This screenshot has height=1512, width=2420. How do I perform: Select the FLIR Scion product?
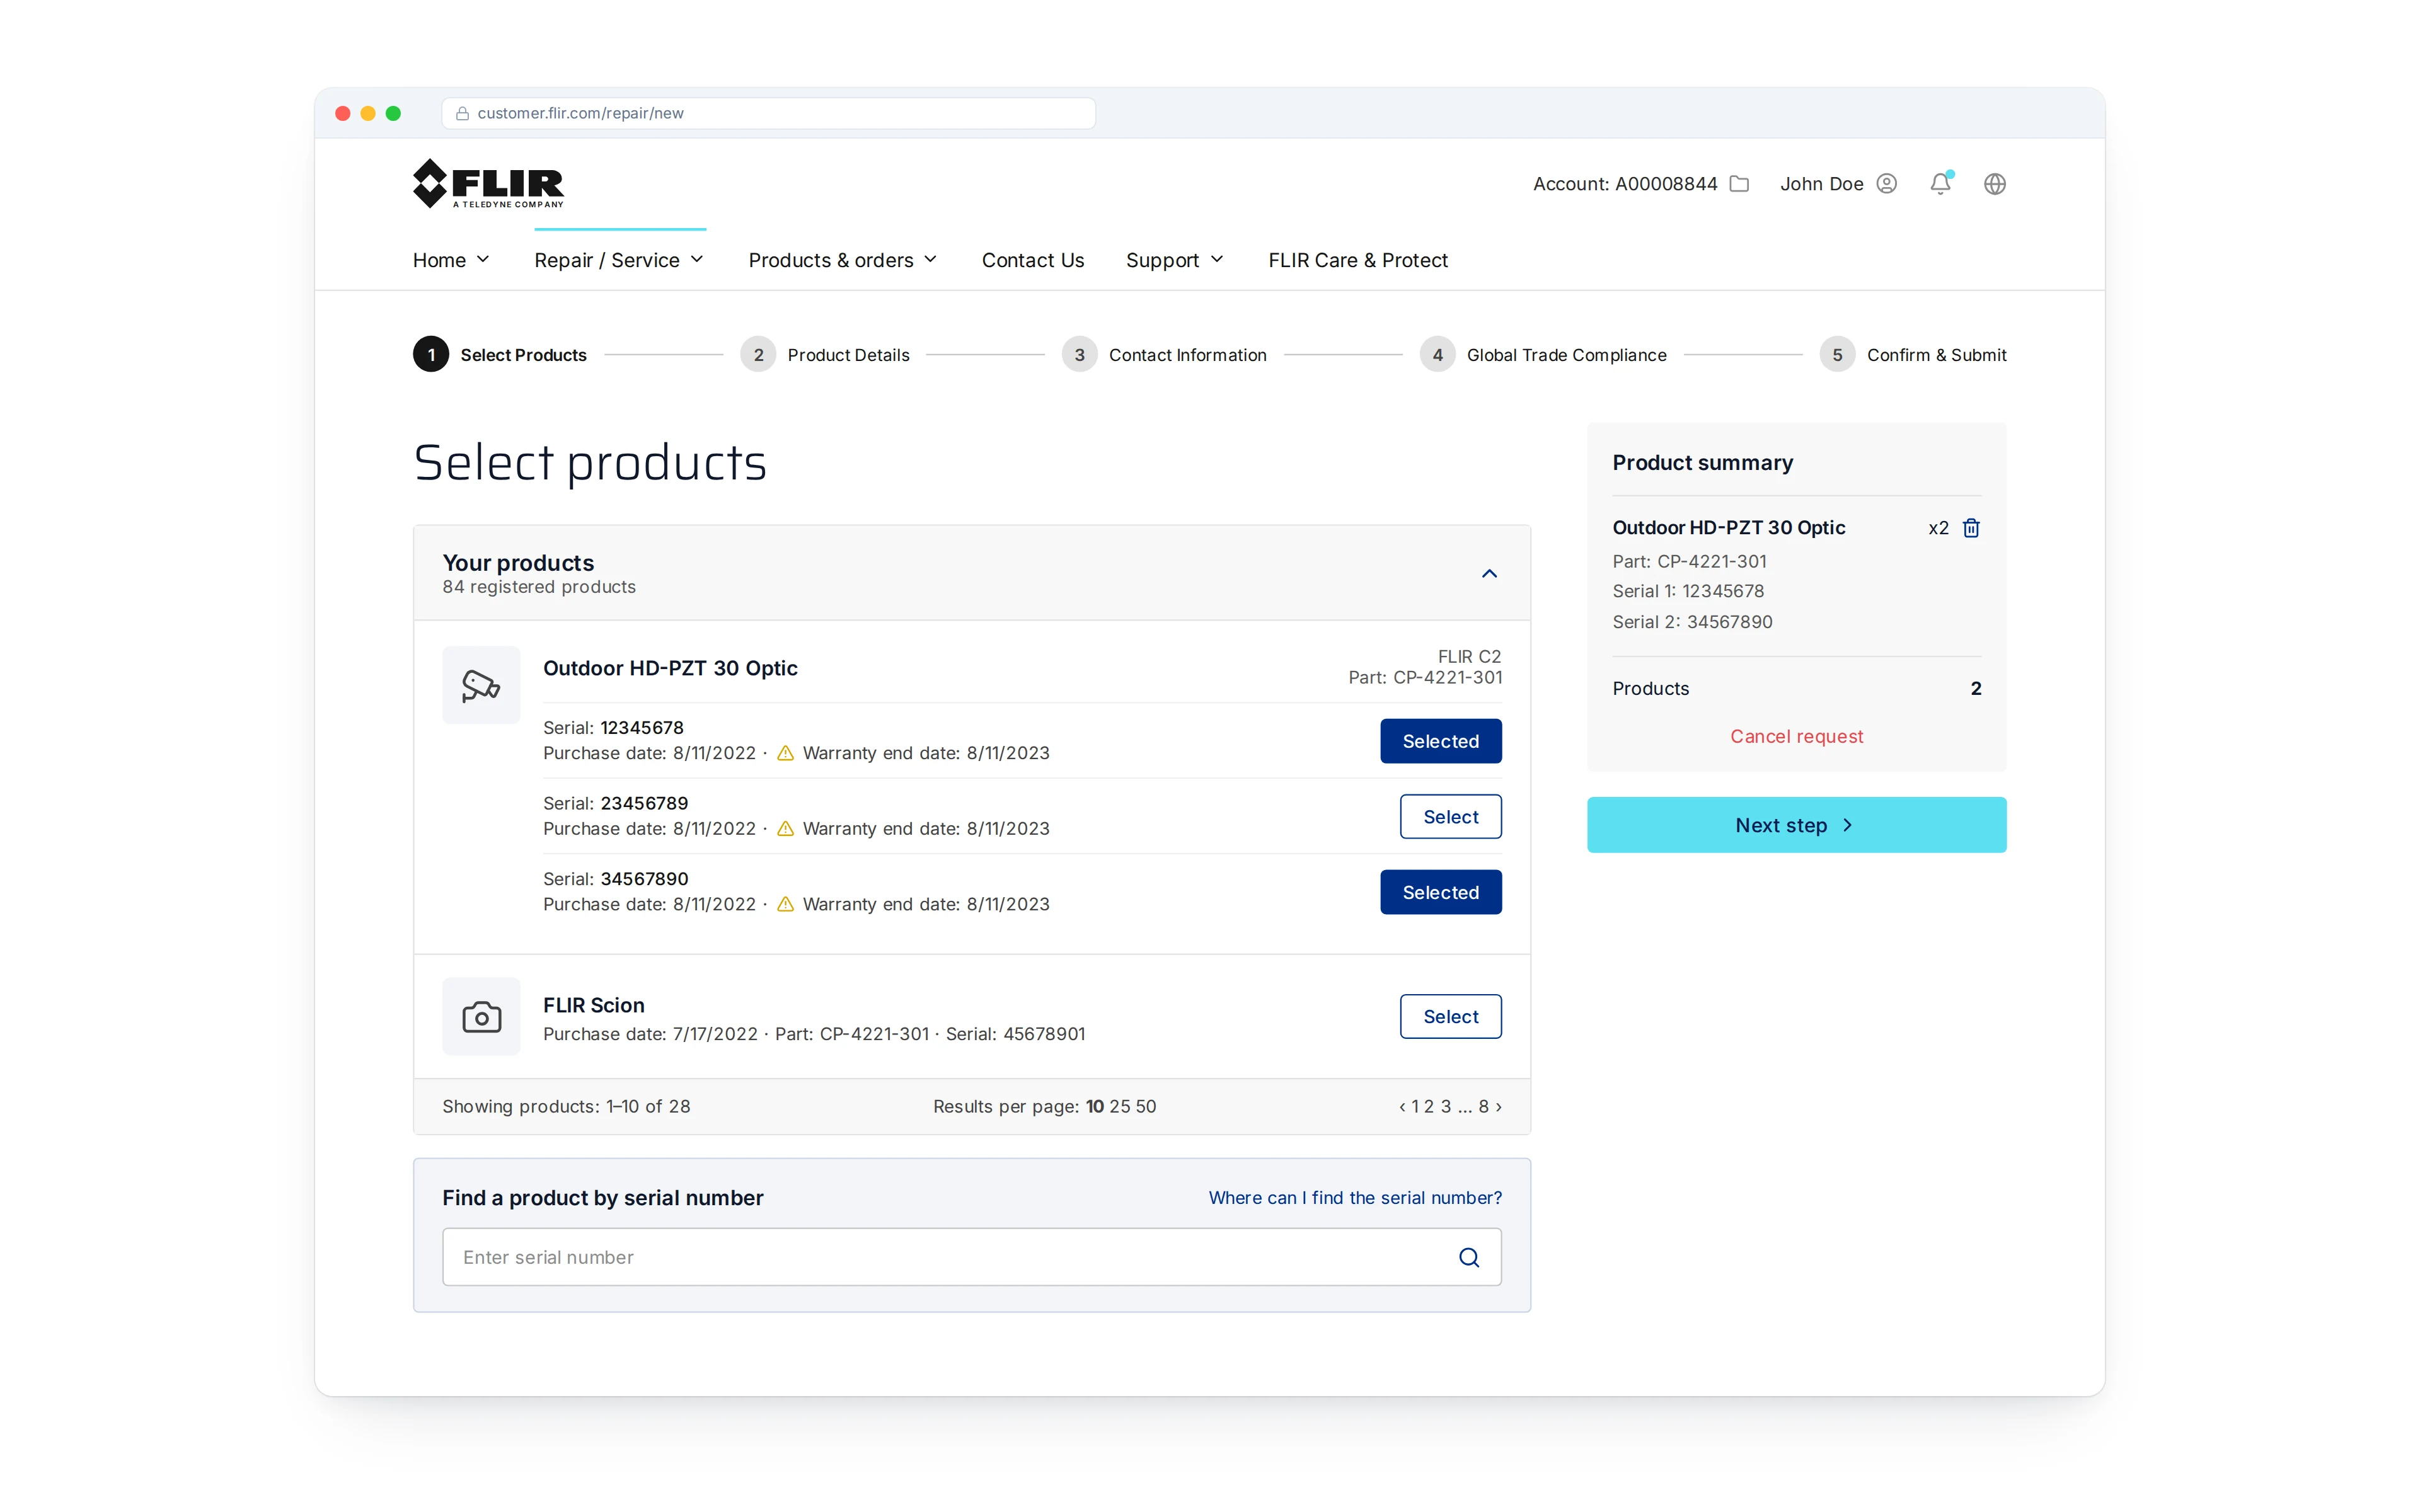[x=1450, y=1016]
